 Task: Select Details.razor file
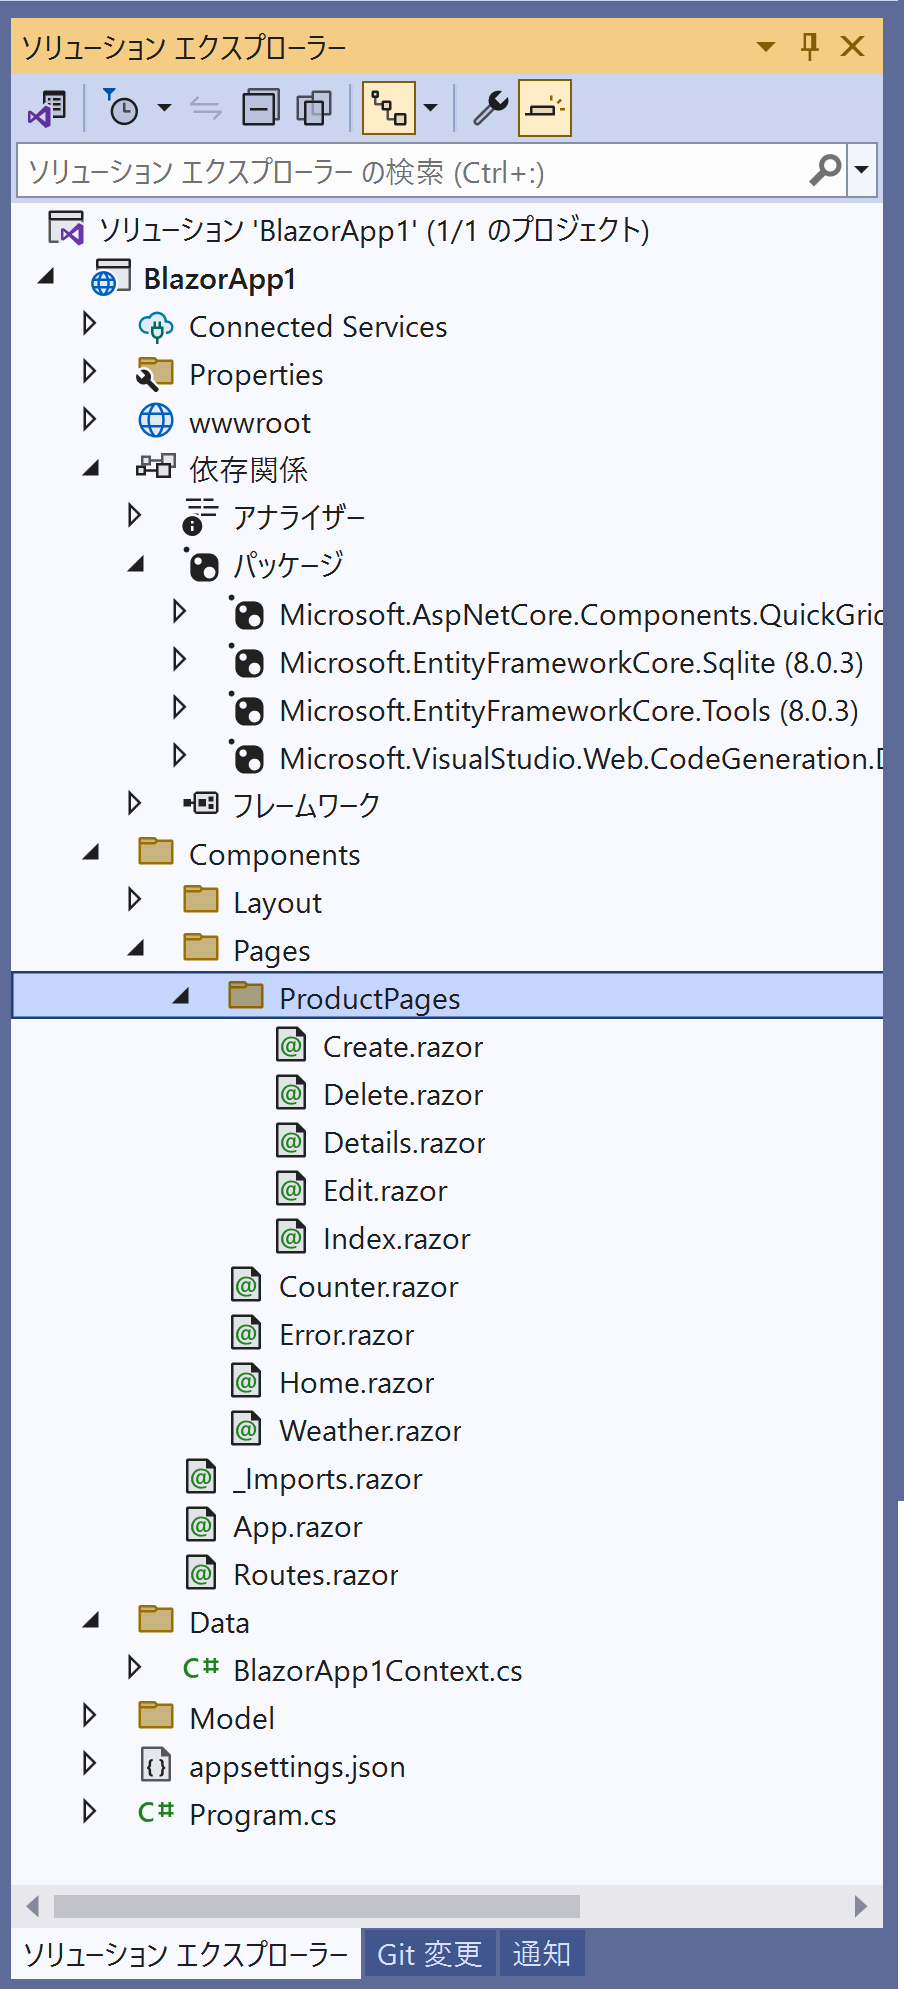(404, 1143)
